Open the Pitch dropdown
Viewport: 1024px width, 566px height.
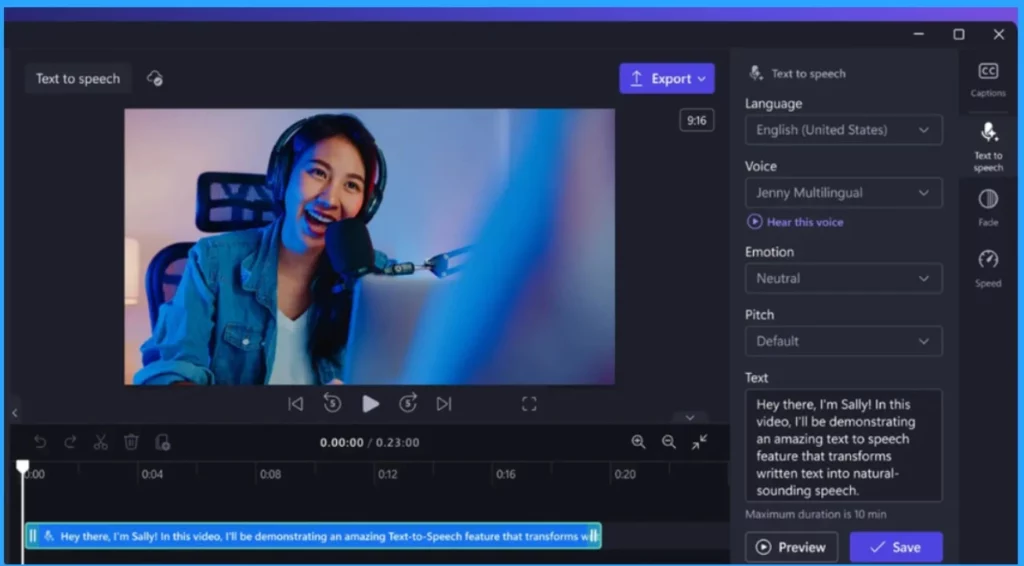click(843, 341)
